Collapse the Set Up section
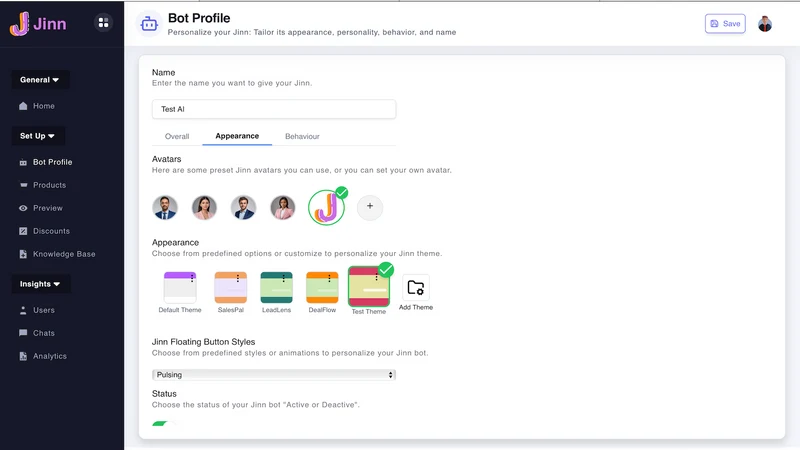The height and width of the screenshot is (450, 800). (x=38, y=136)
